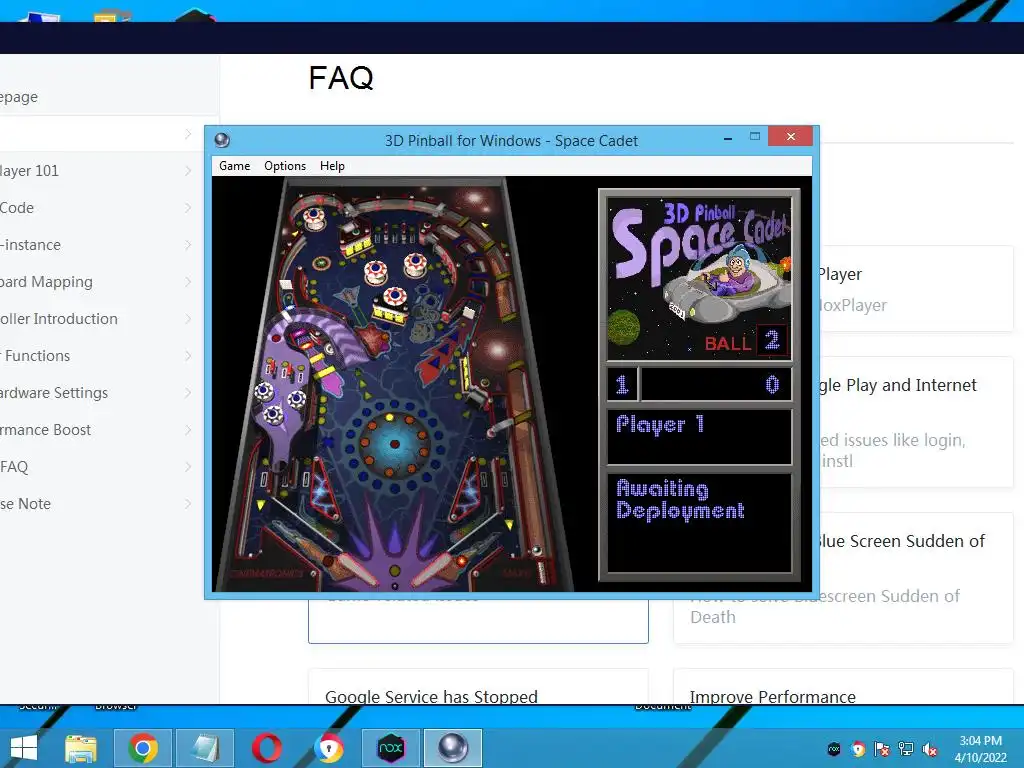The width and height of the screenshot is (1024, 768).
Task: Open the 'gle Play and Internet' card
Action: [x=898, y=386]
